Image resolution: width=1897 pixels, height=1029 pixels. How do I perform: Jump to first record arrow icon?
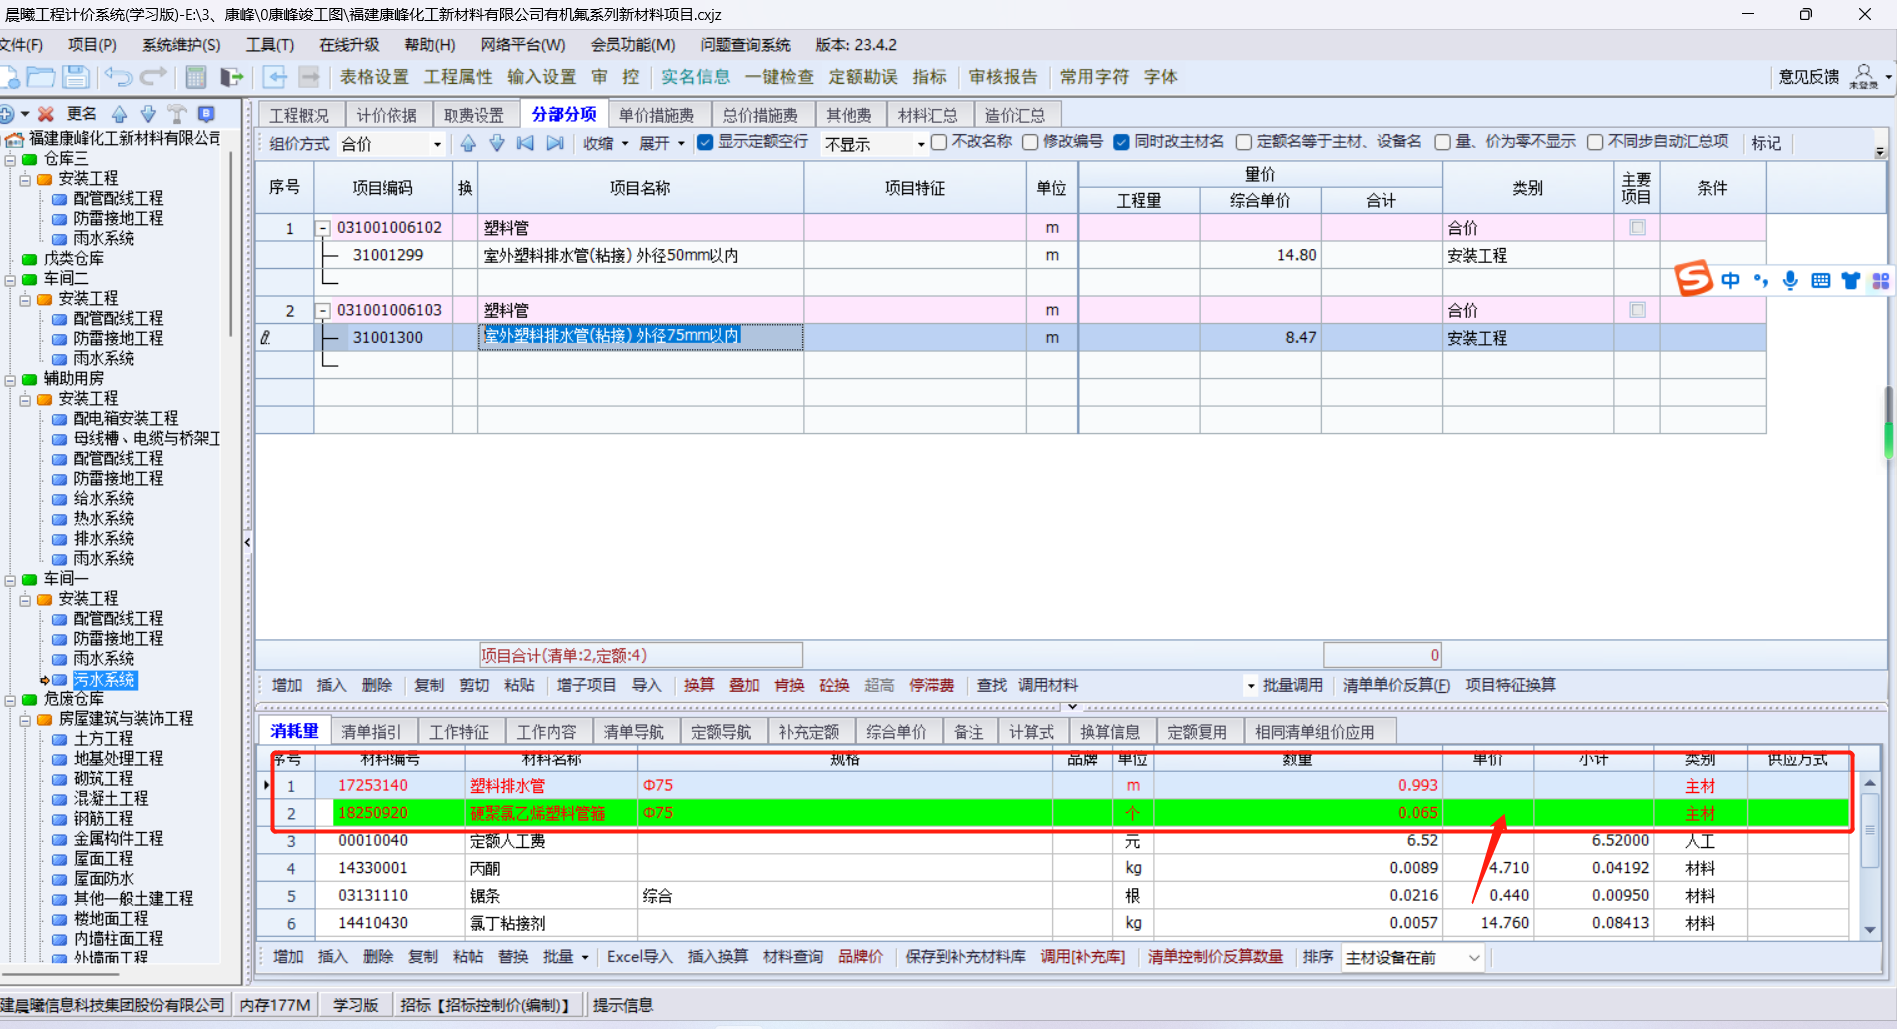[x=525, y=143]
